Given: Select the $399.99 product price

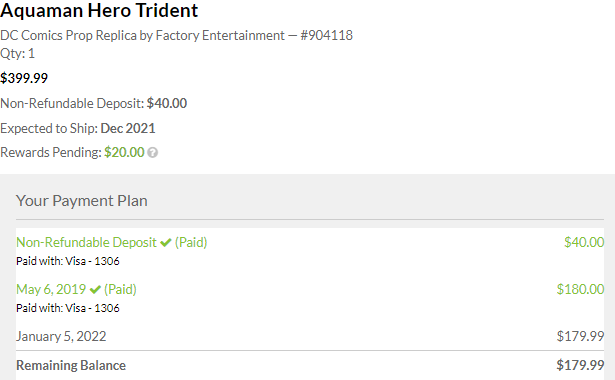Looking at the screenshot, I should click(x=24, y=78).
